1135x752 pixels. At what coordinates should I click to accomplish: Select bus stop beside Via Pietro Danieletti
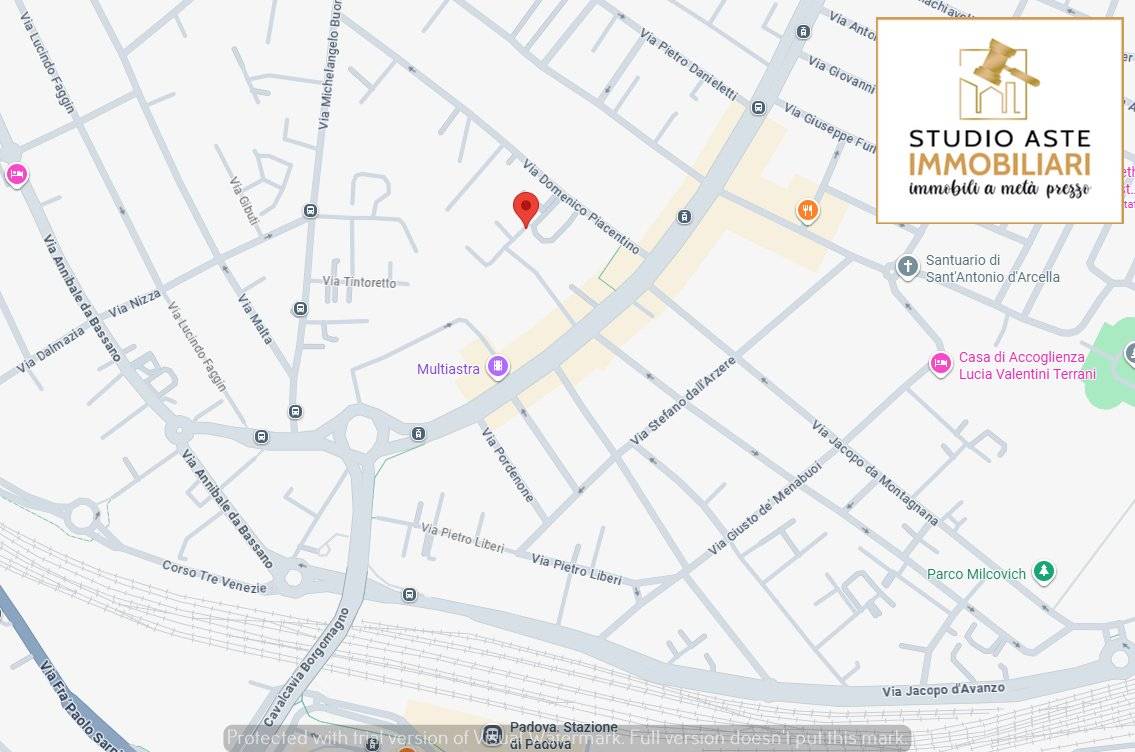tap(758, 108)
